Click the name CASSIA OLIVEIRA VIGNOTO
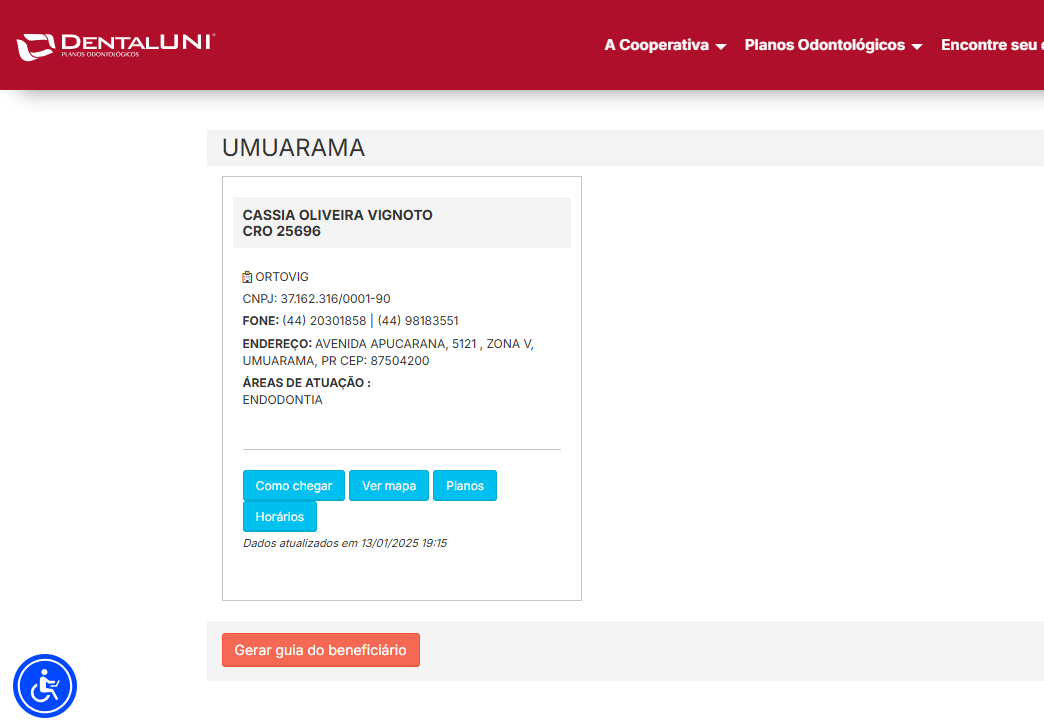This screenshot has height=720, width=1044. (338, 215)
